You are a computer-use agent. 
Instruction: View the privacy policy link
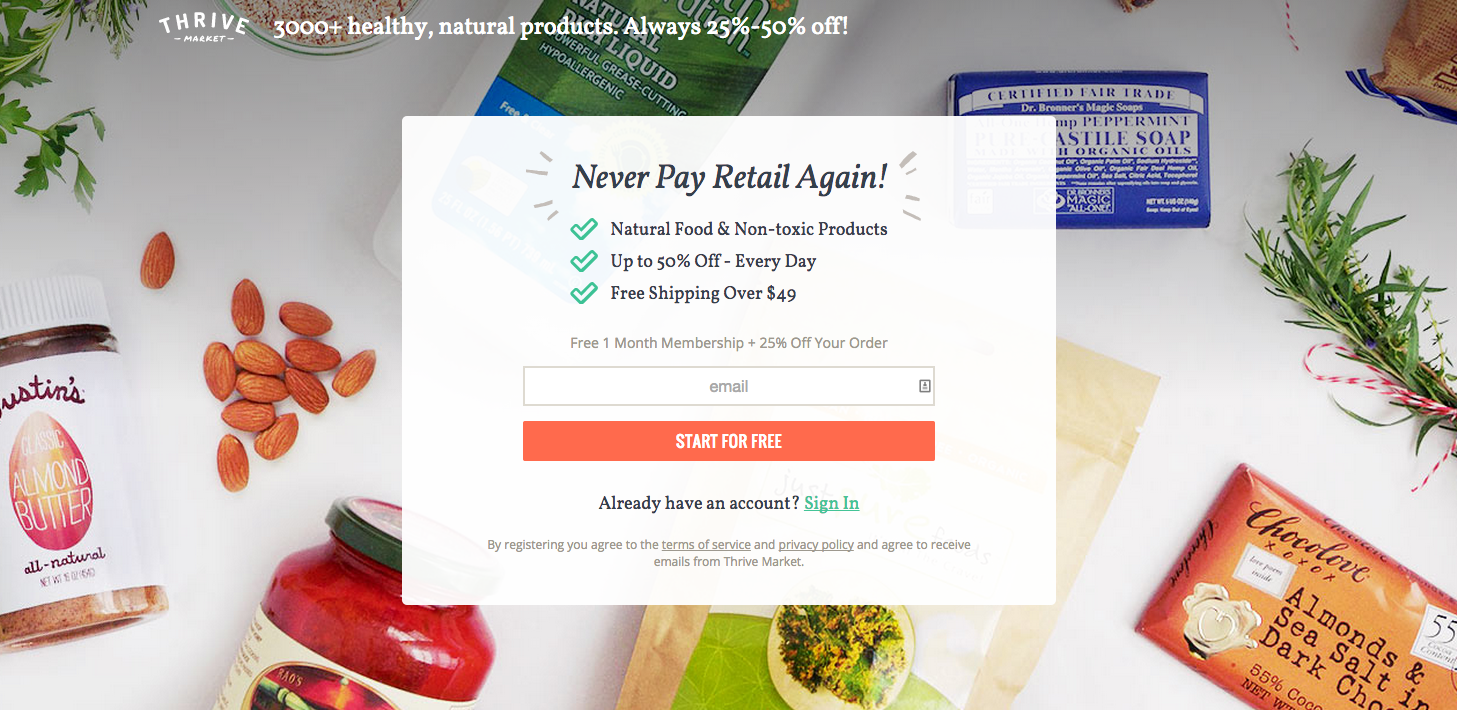816,545
